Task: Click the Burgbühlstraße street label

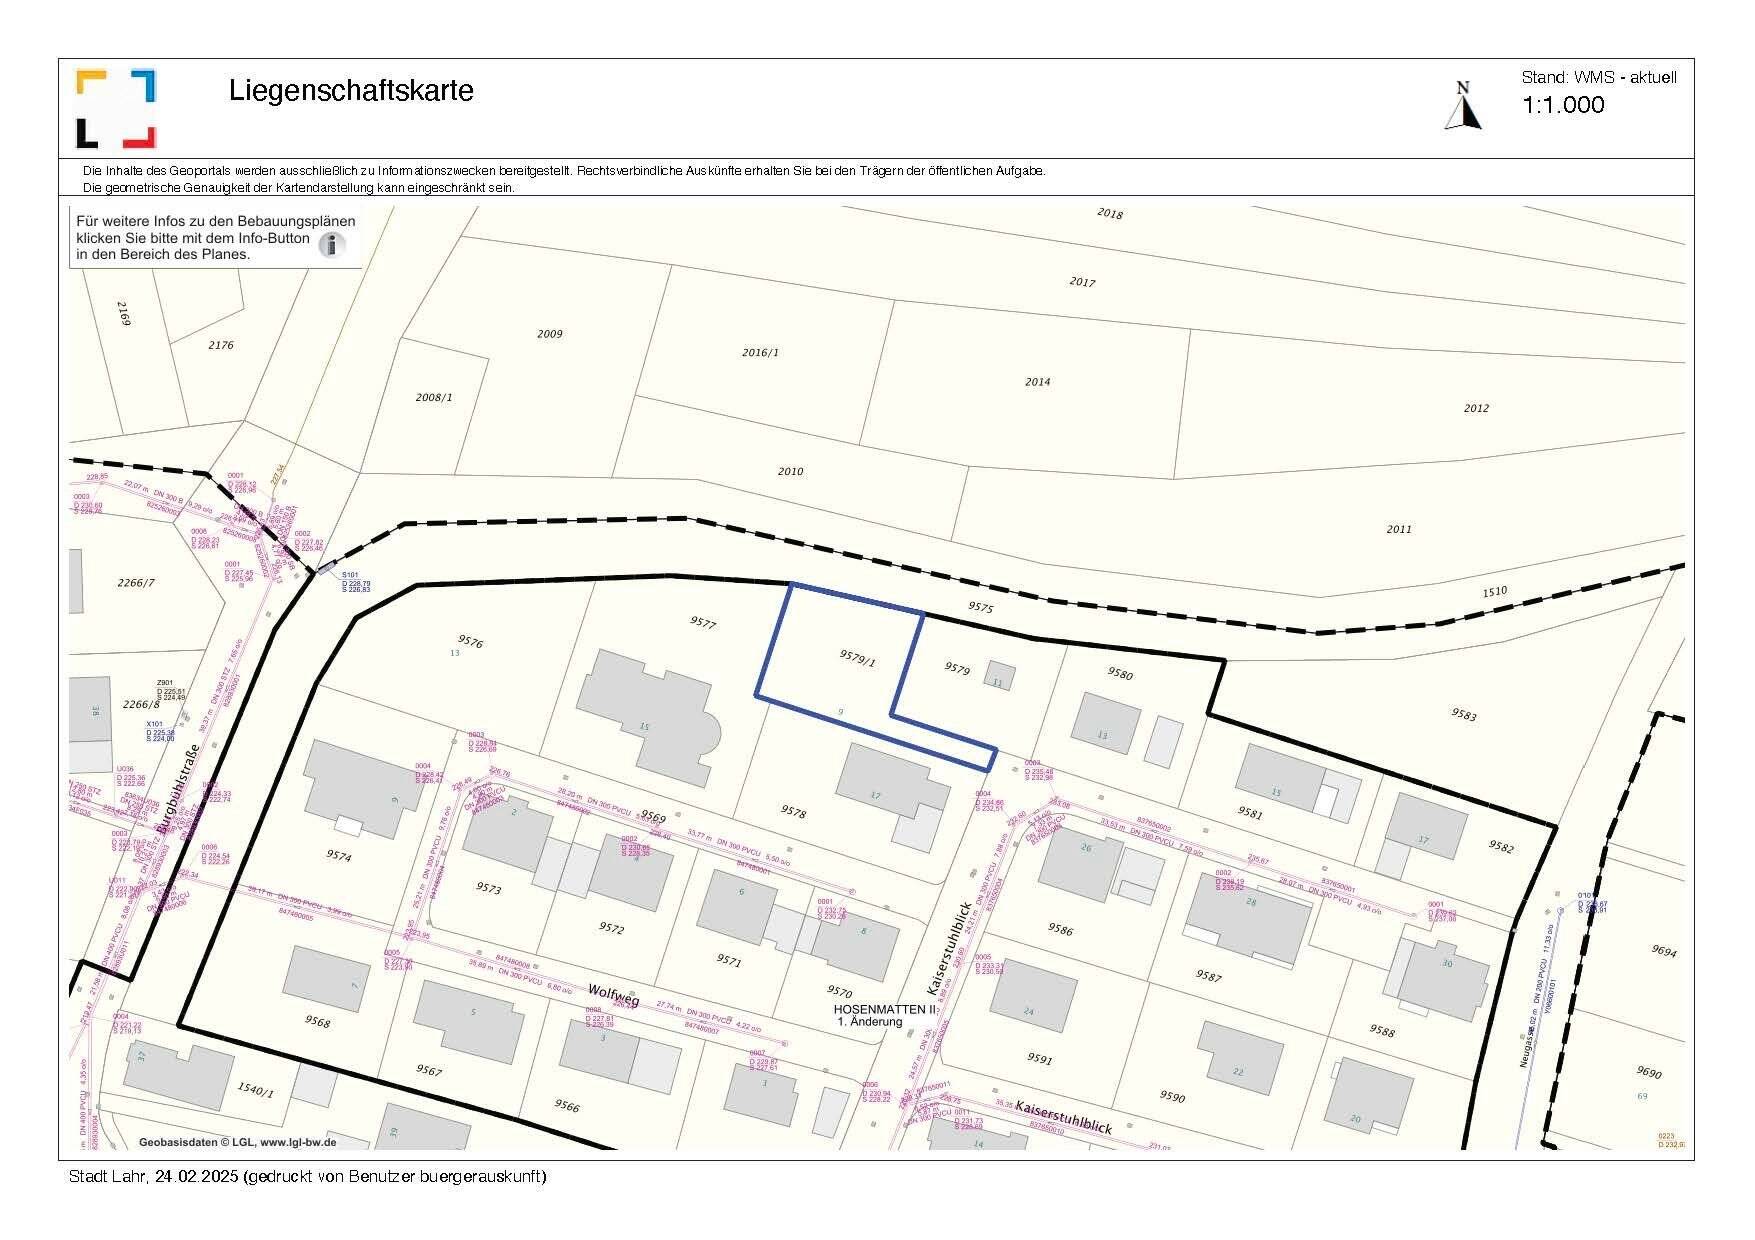Action: (x=180, y=789)
